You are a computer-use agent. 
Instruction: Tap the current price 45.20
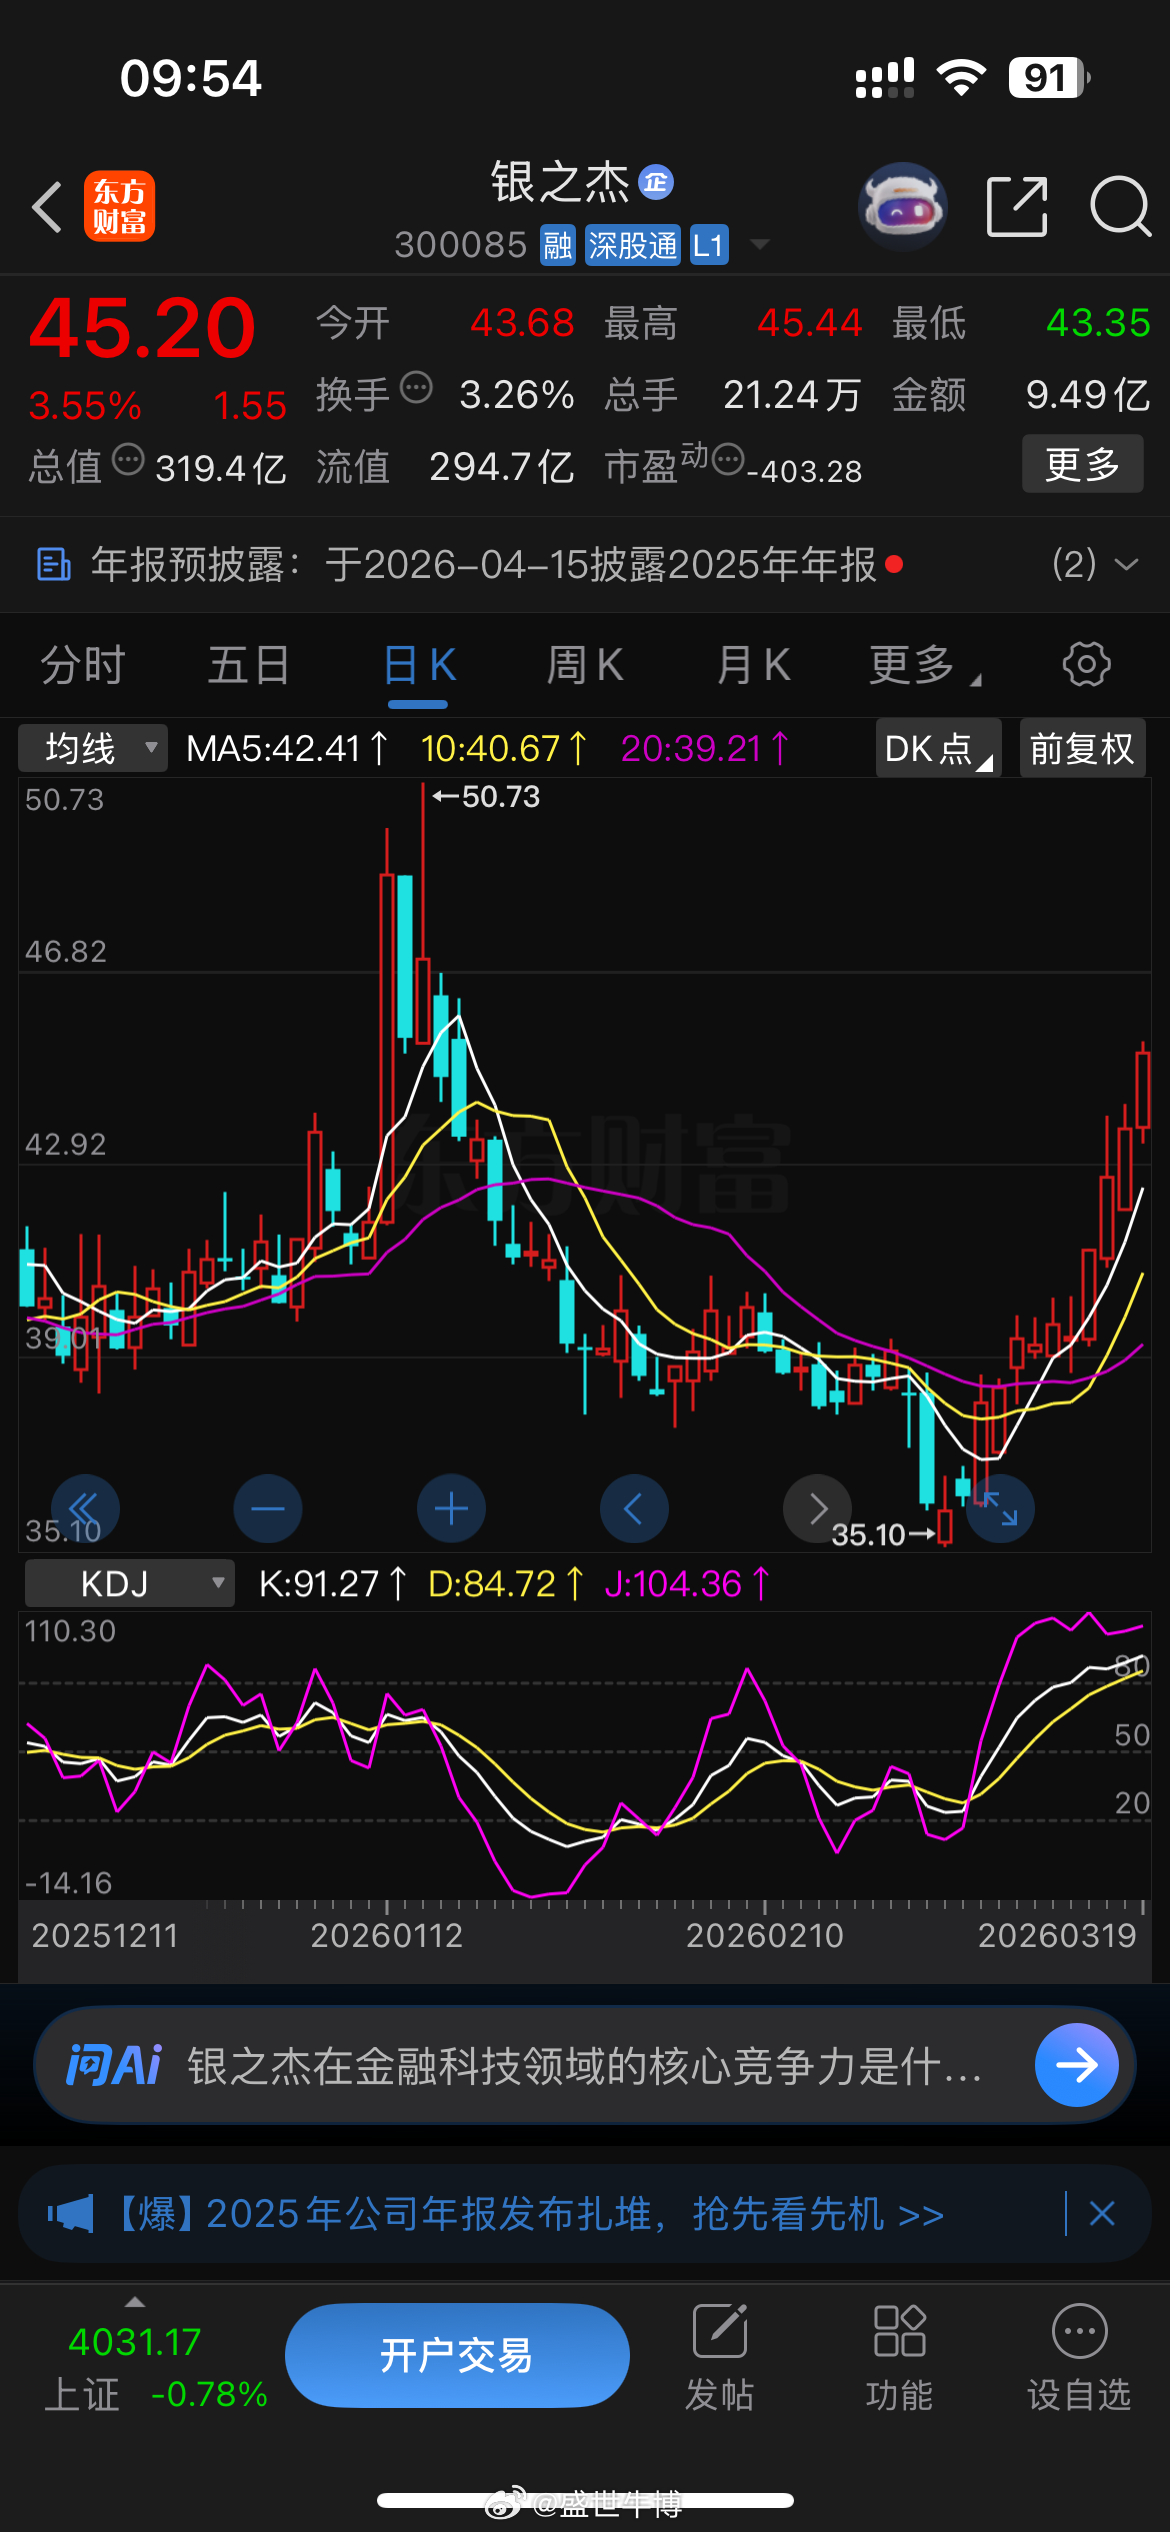pos(142,328)
